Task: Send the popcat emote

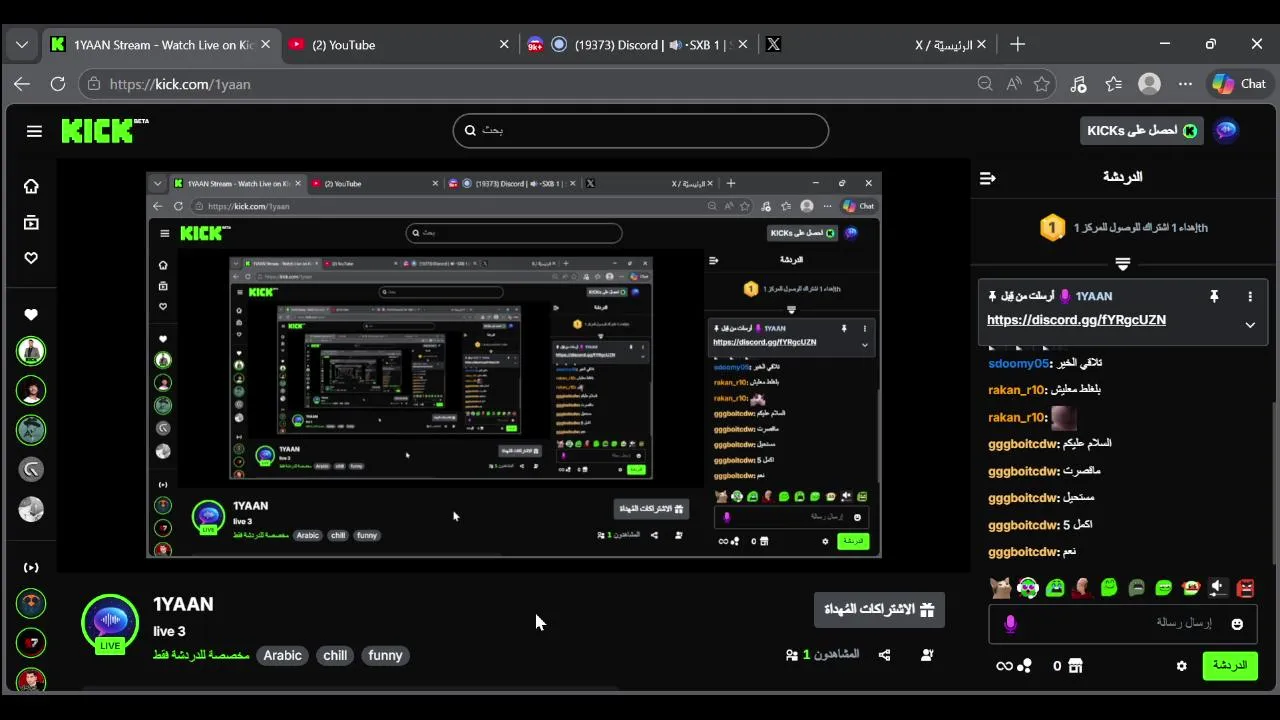Action: [1001, 587]
